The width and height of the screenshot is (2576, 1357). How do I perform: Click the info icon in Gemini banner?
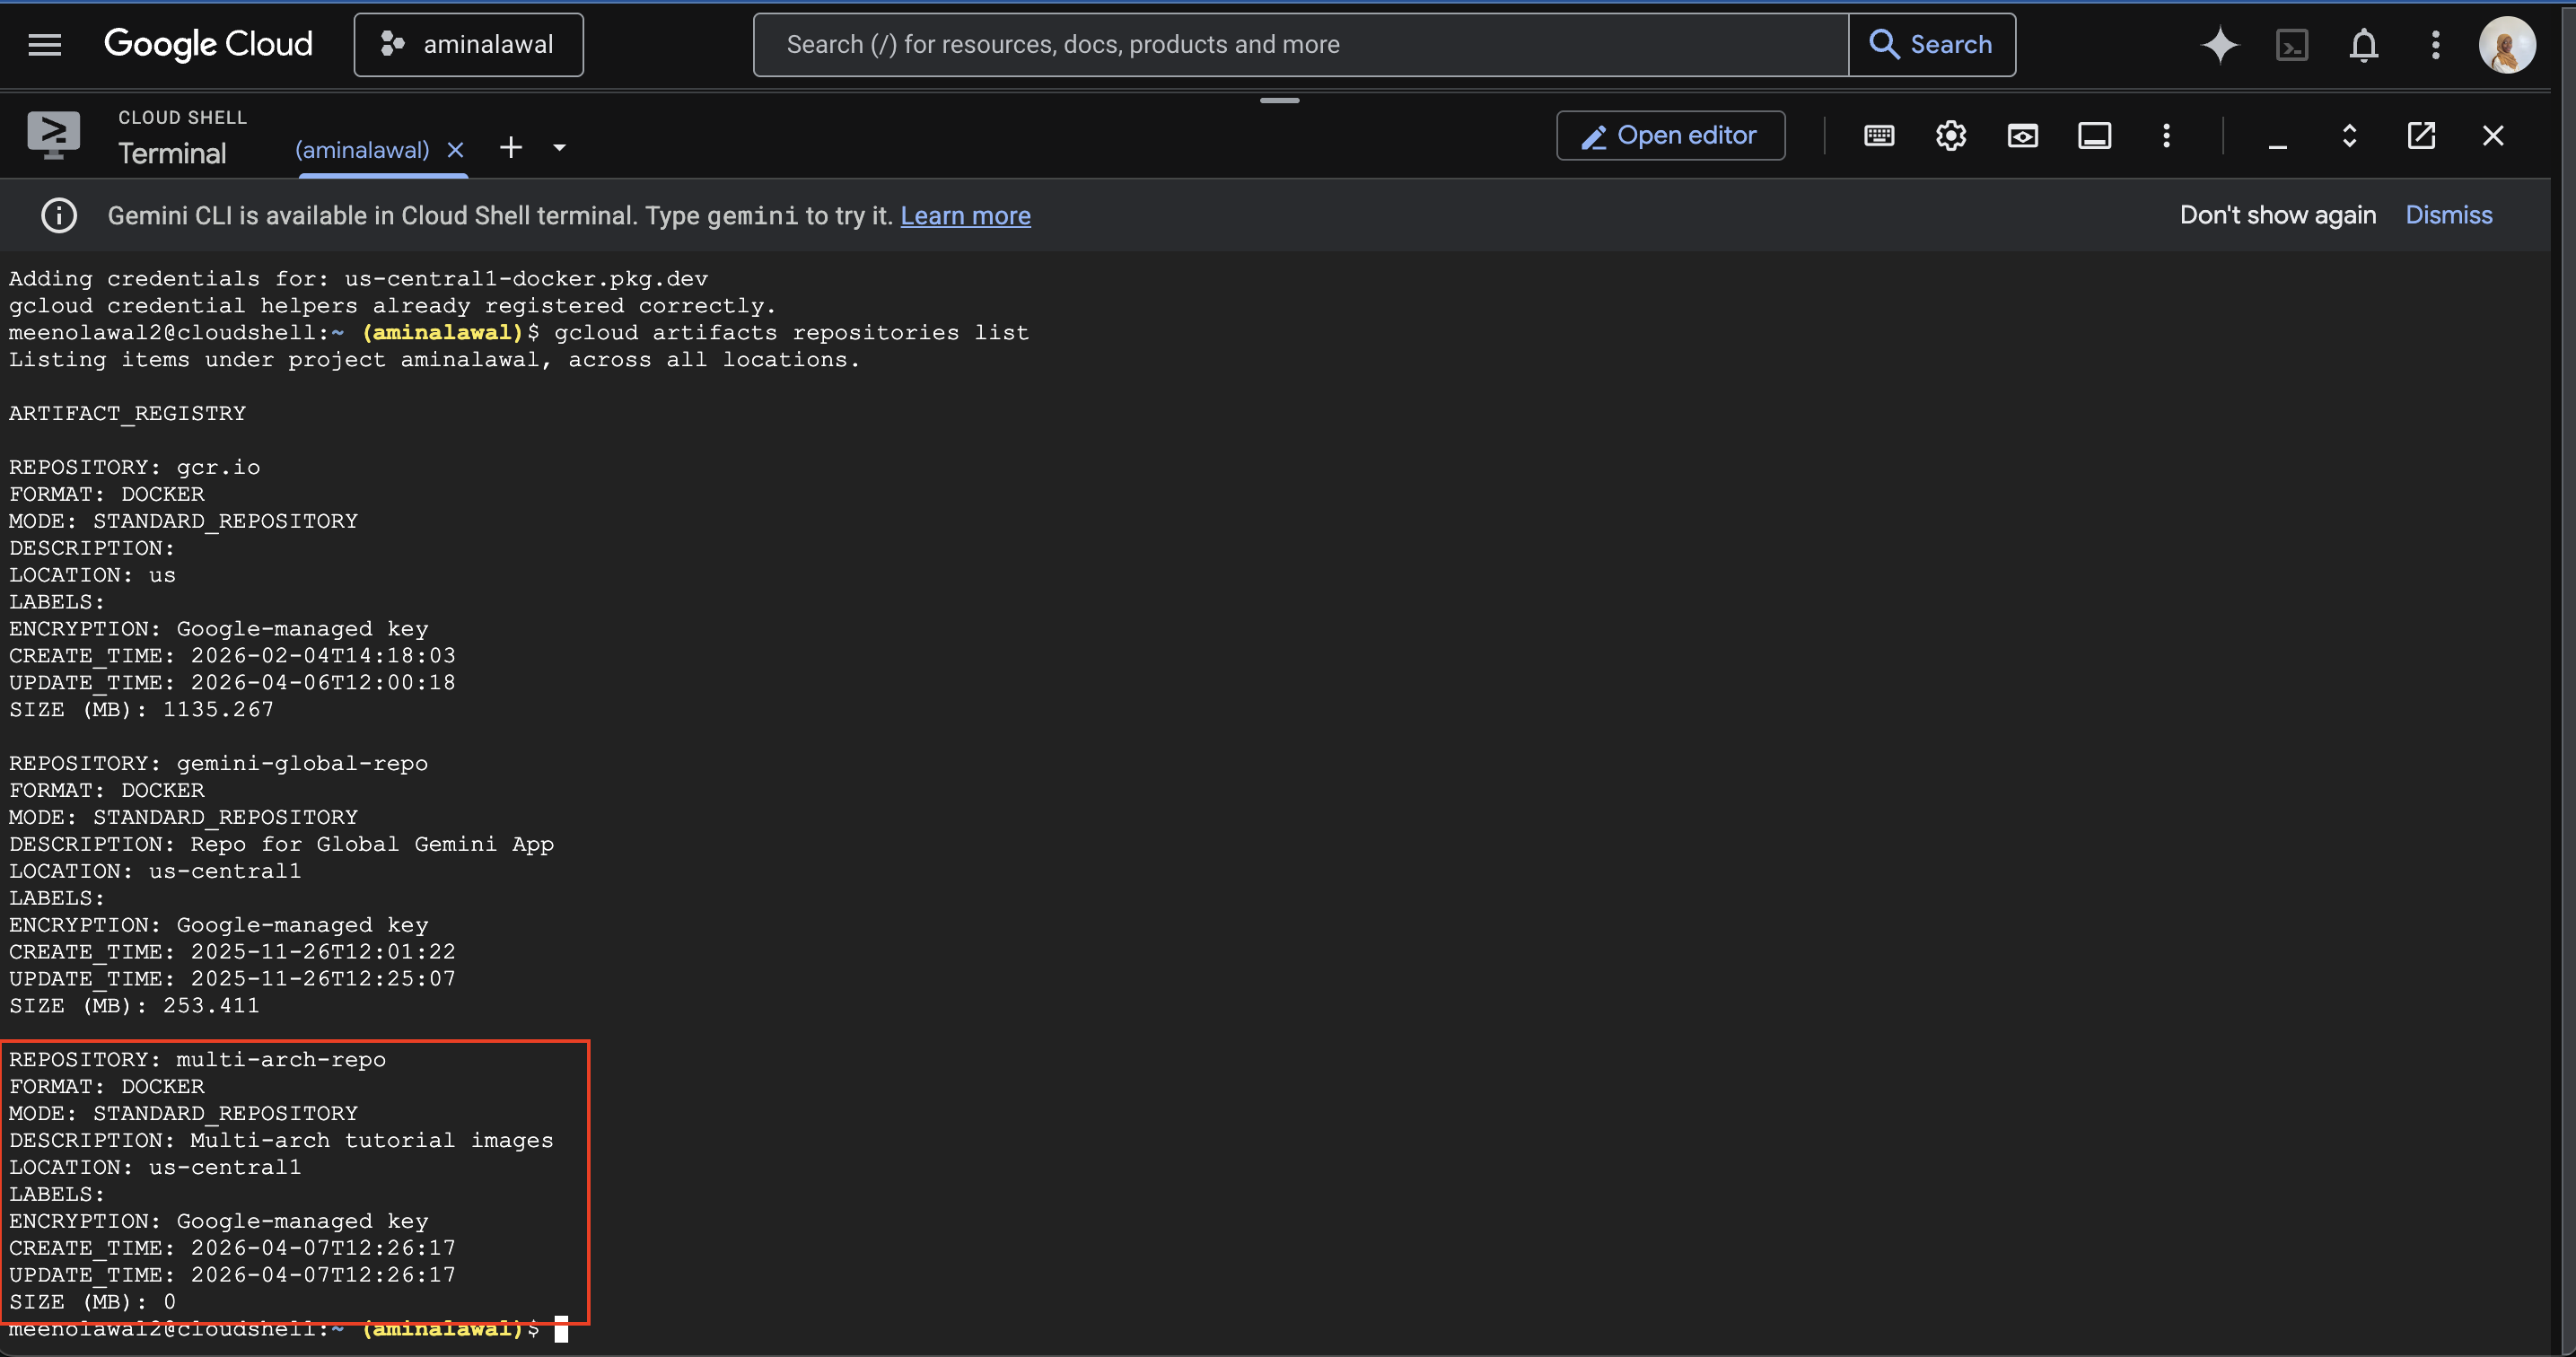[x=59, y=215]
